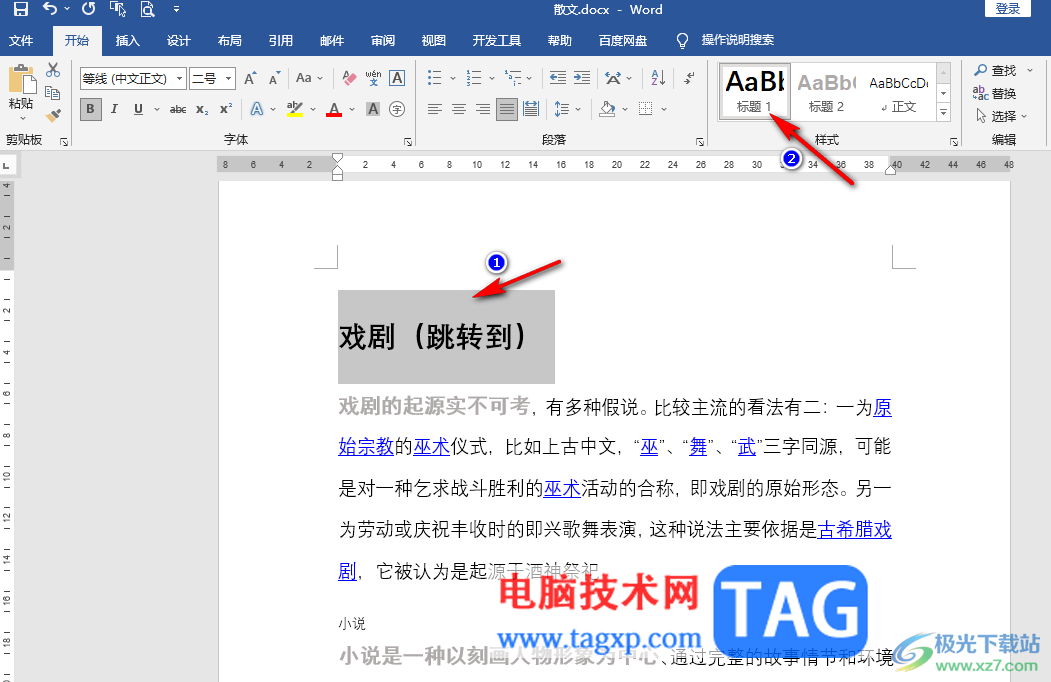Open the bullet list dropdown arrow
Screen dimensions: 1051x682
453,78
